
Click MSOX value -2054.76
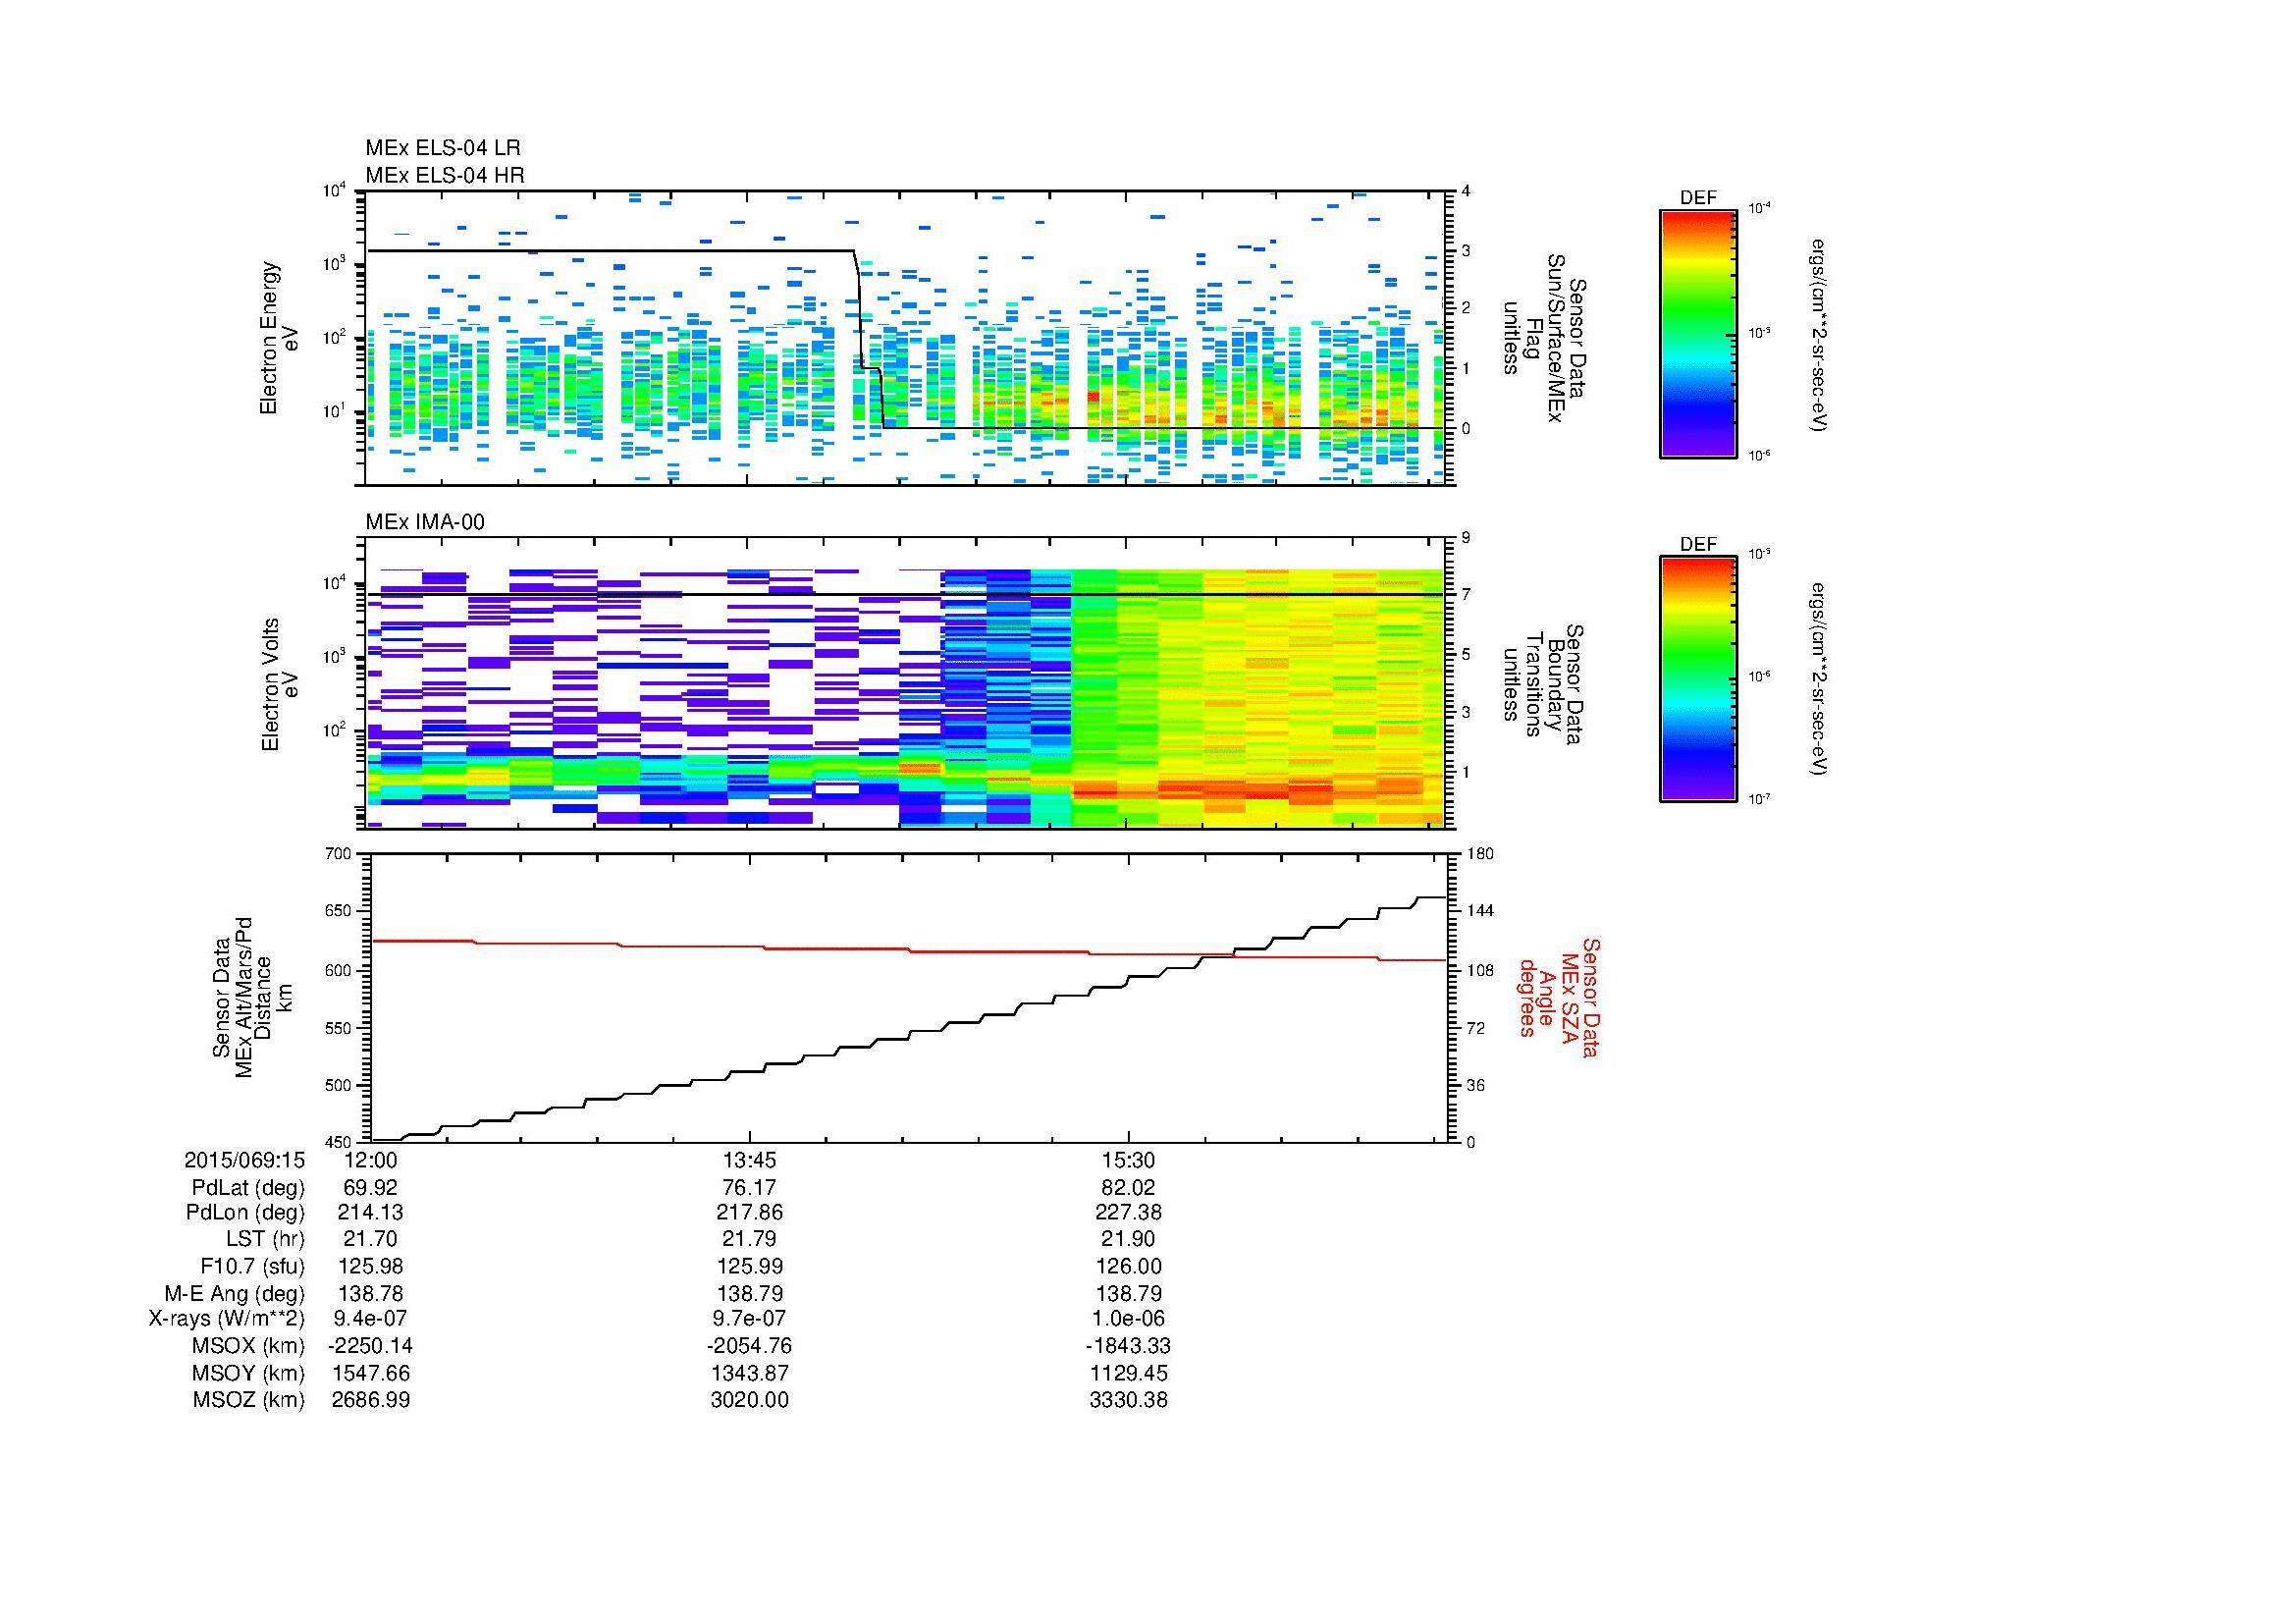(749, 1346)
